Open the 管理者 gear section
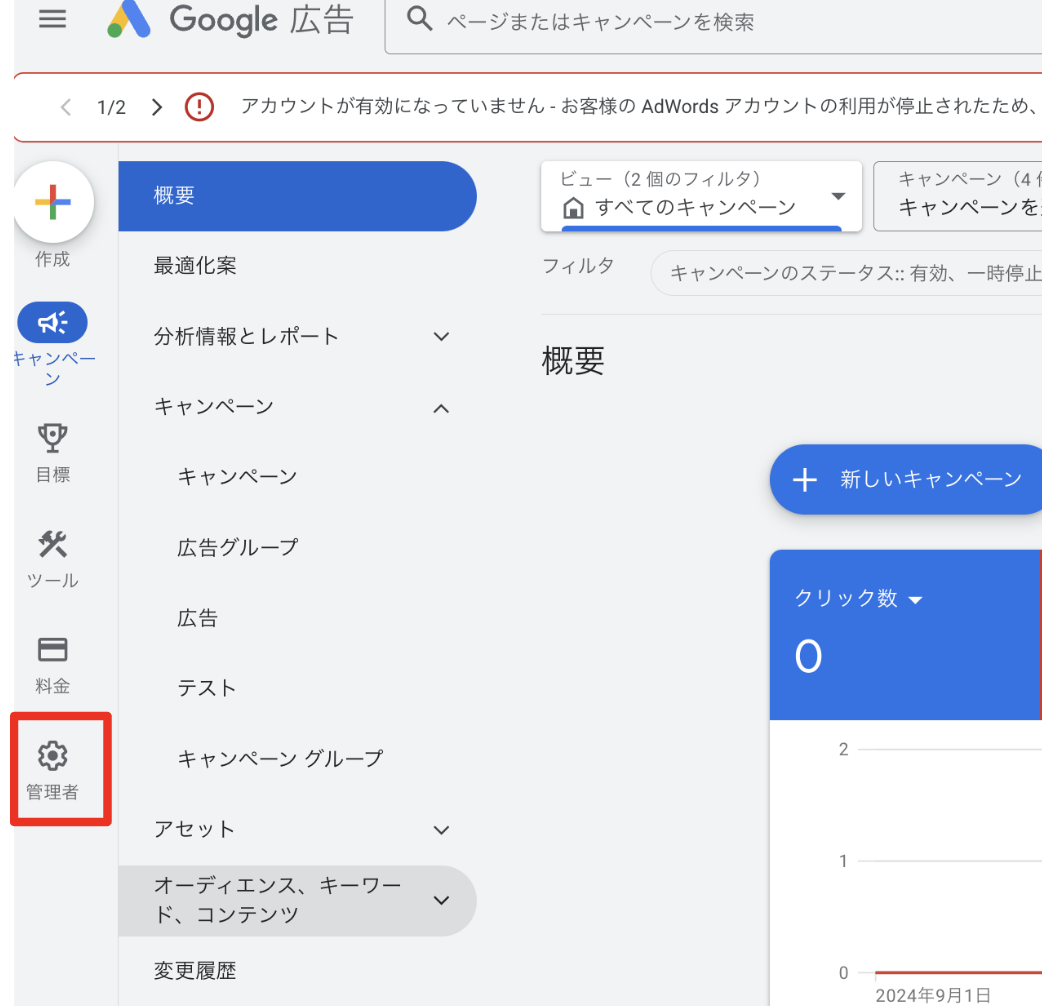 click(52, 771)
